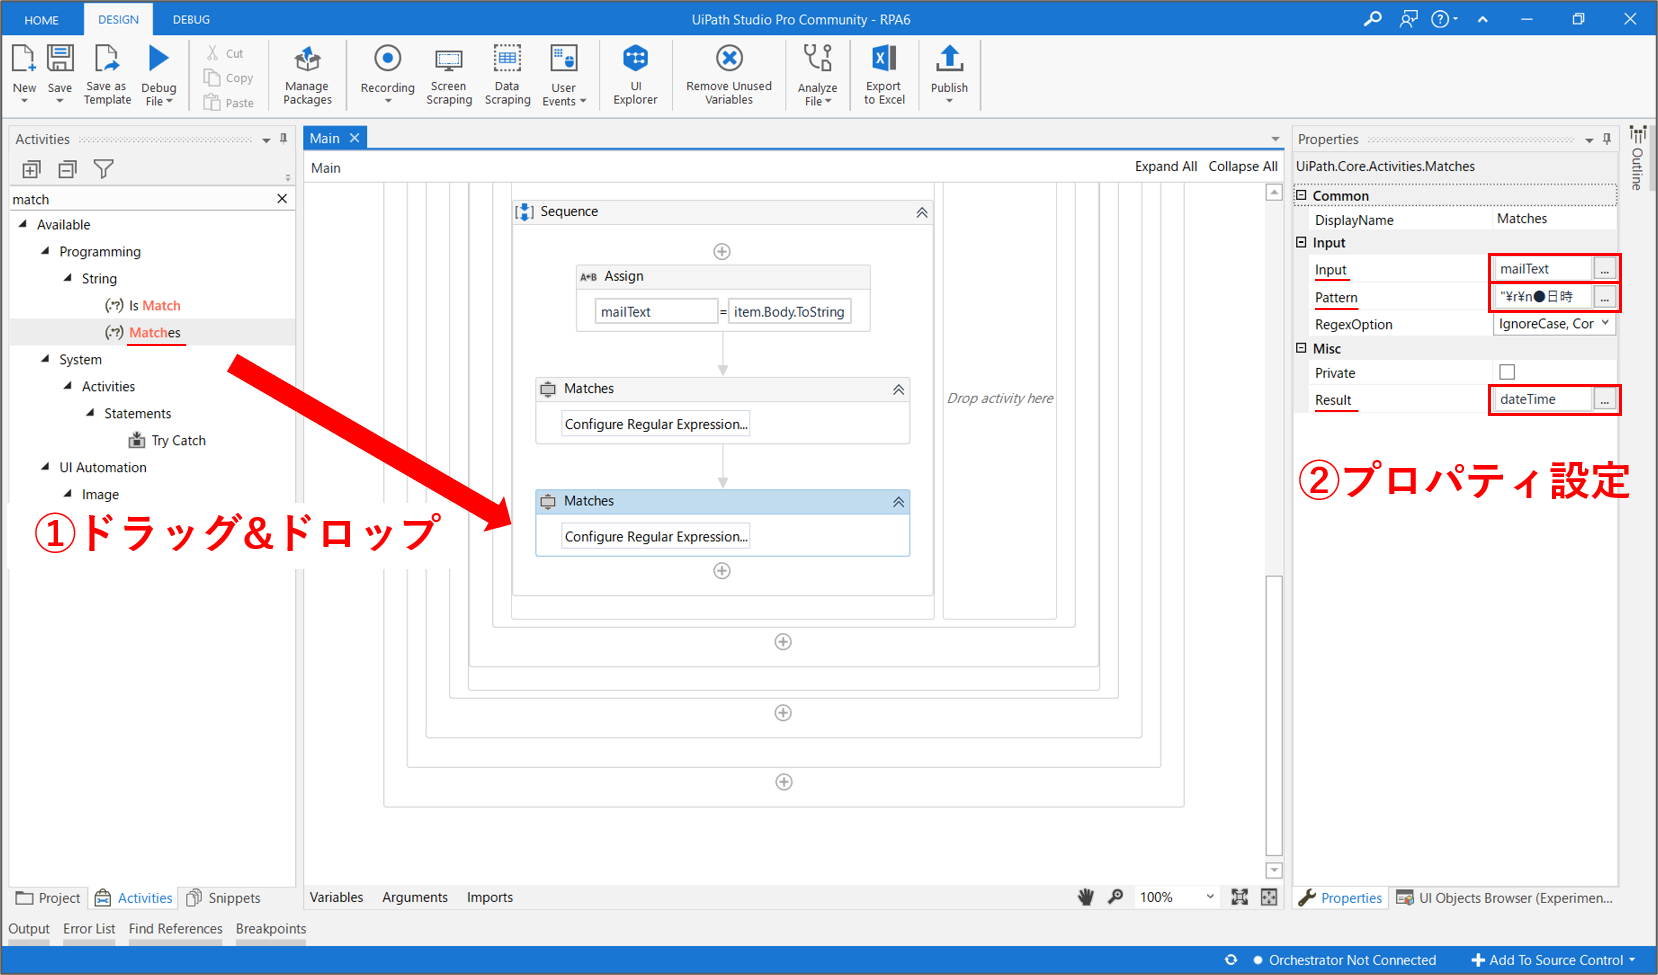Viewport: 1658px width, 975px height.
Task: Collapse the Sequence activity container
Action: (x=921, y=212)
